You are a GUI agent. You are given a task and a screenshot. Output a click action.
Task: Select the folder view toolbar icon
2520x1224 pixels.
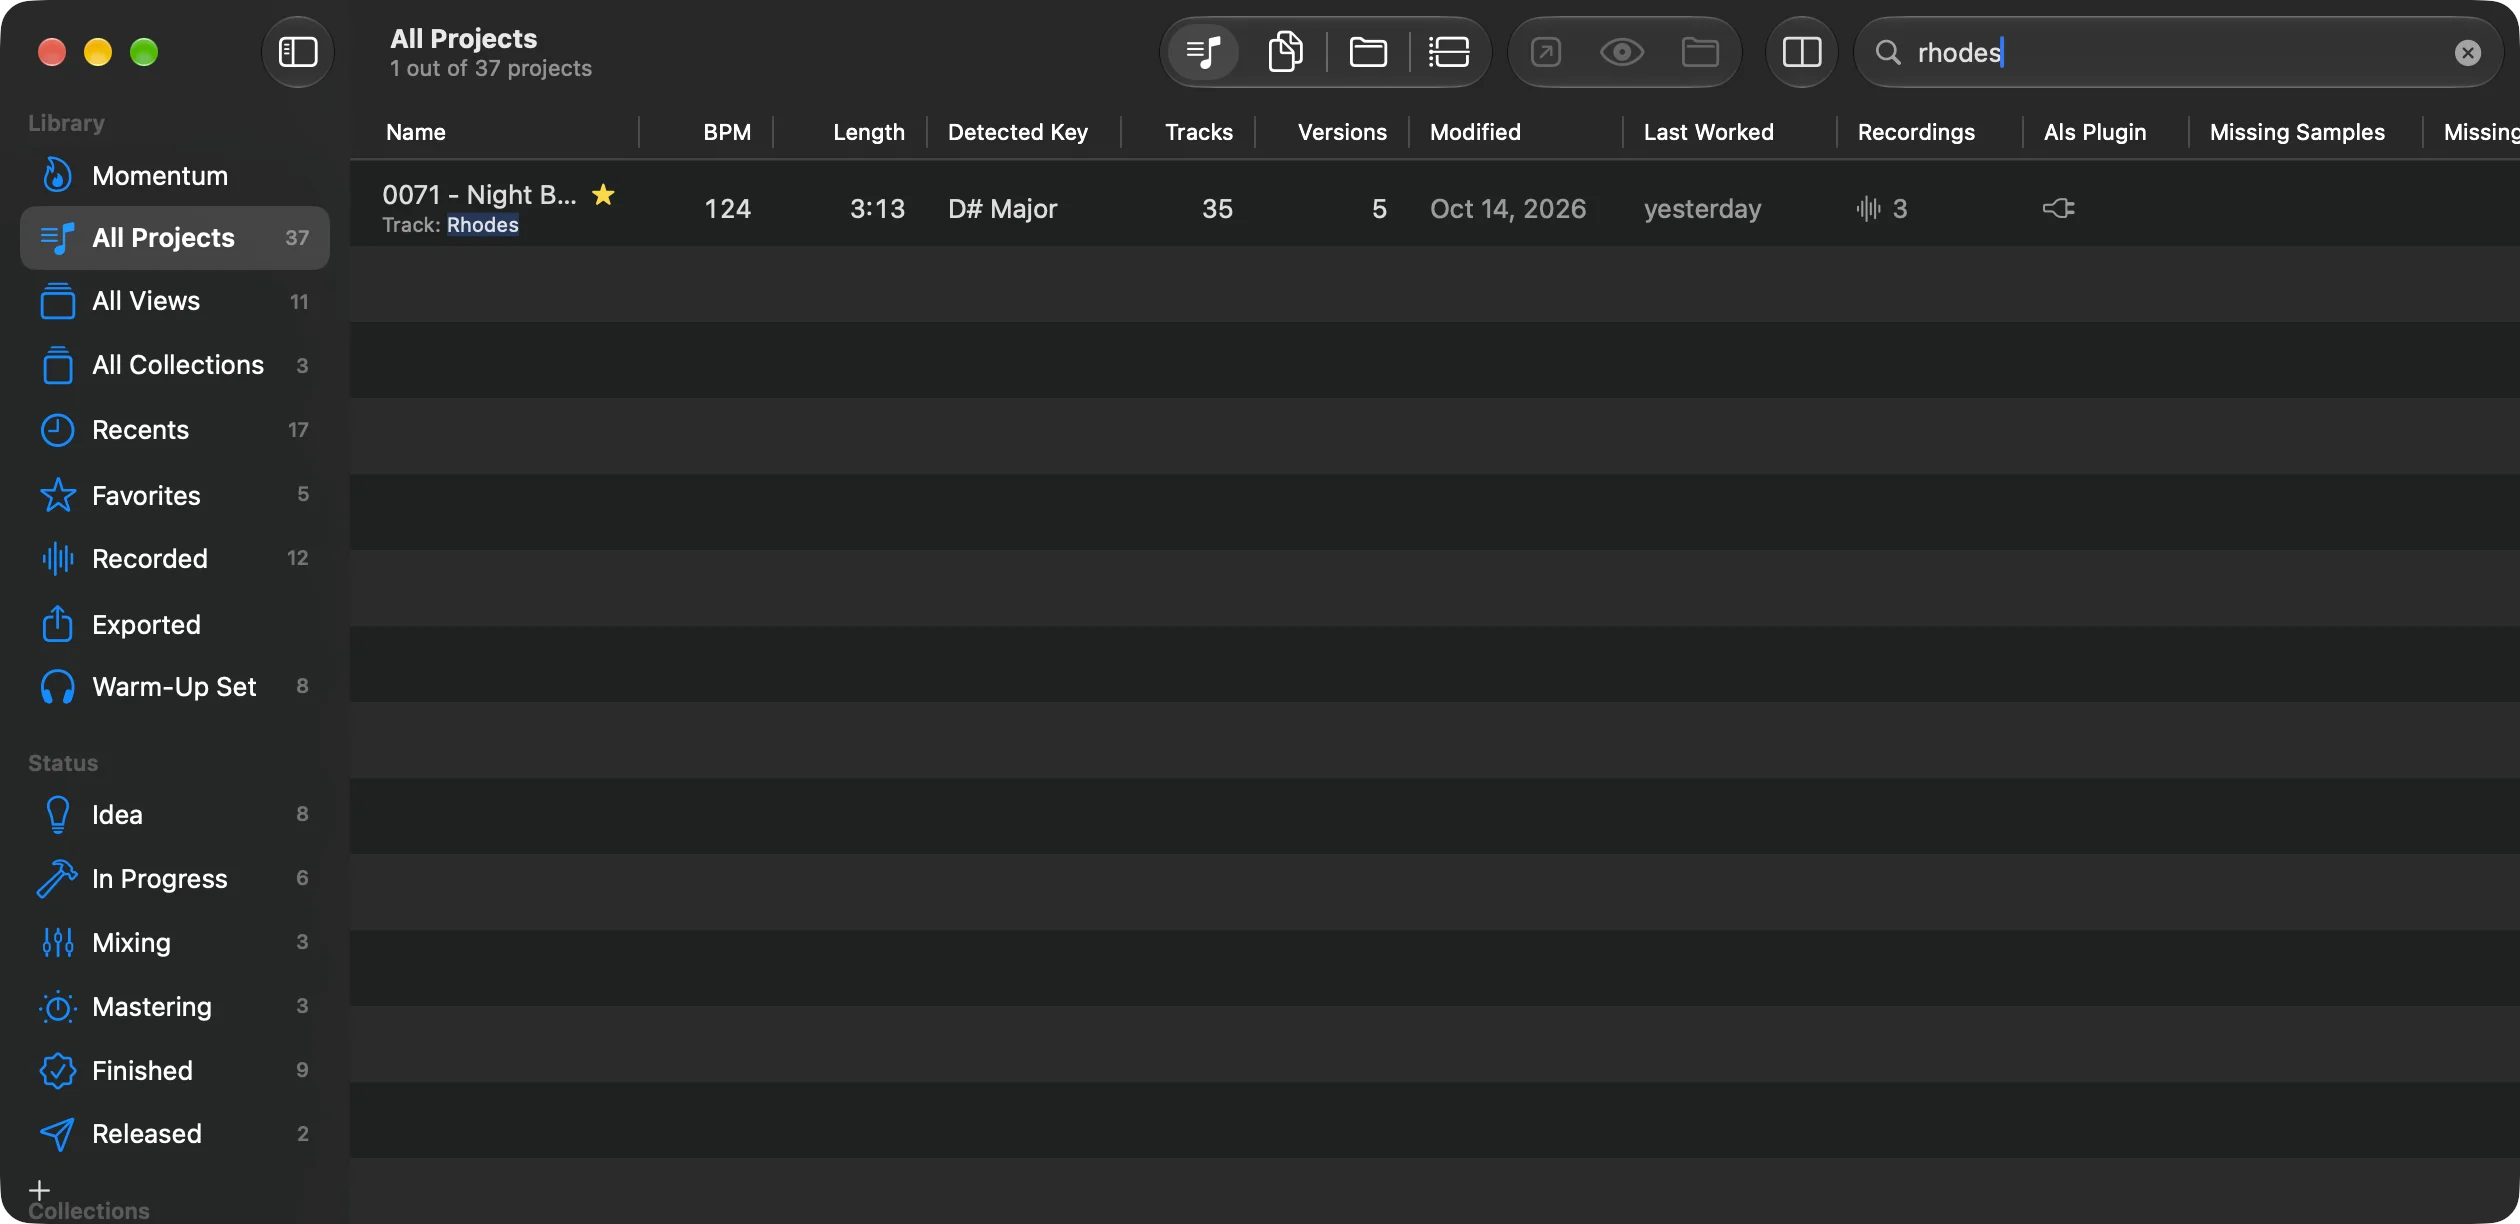tap(1368, 52)
